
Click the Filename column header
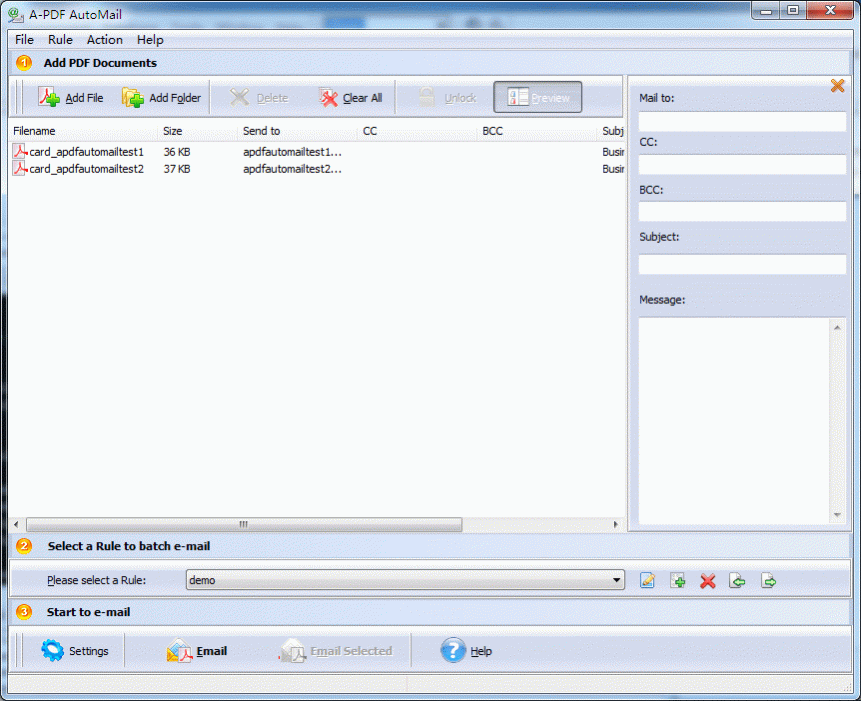(x=84, y=131)
